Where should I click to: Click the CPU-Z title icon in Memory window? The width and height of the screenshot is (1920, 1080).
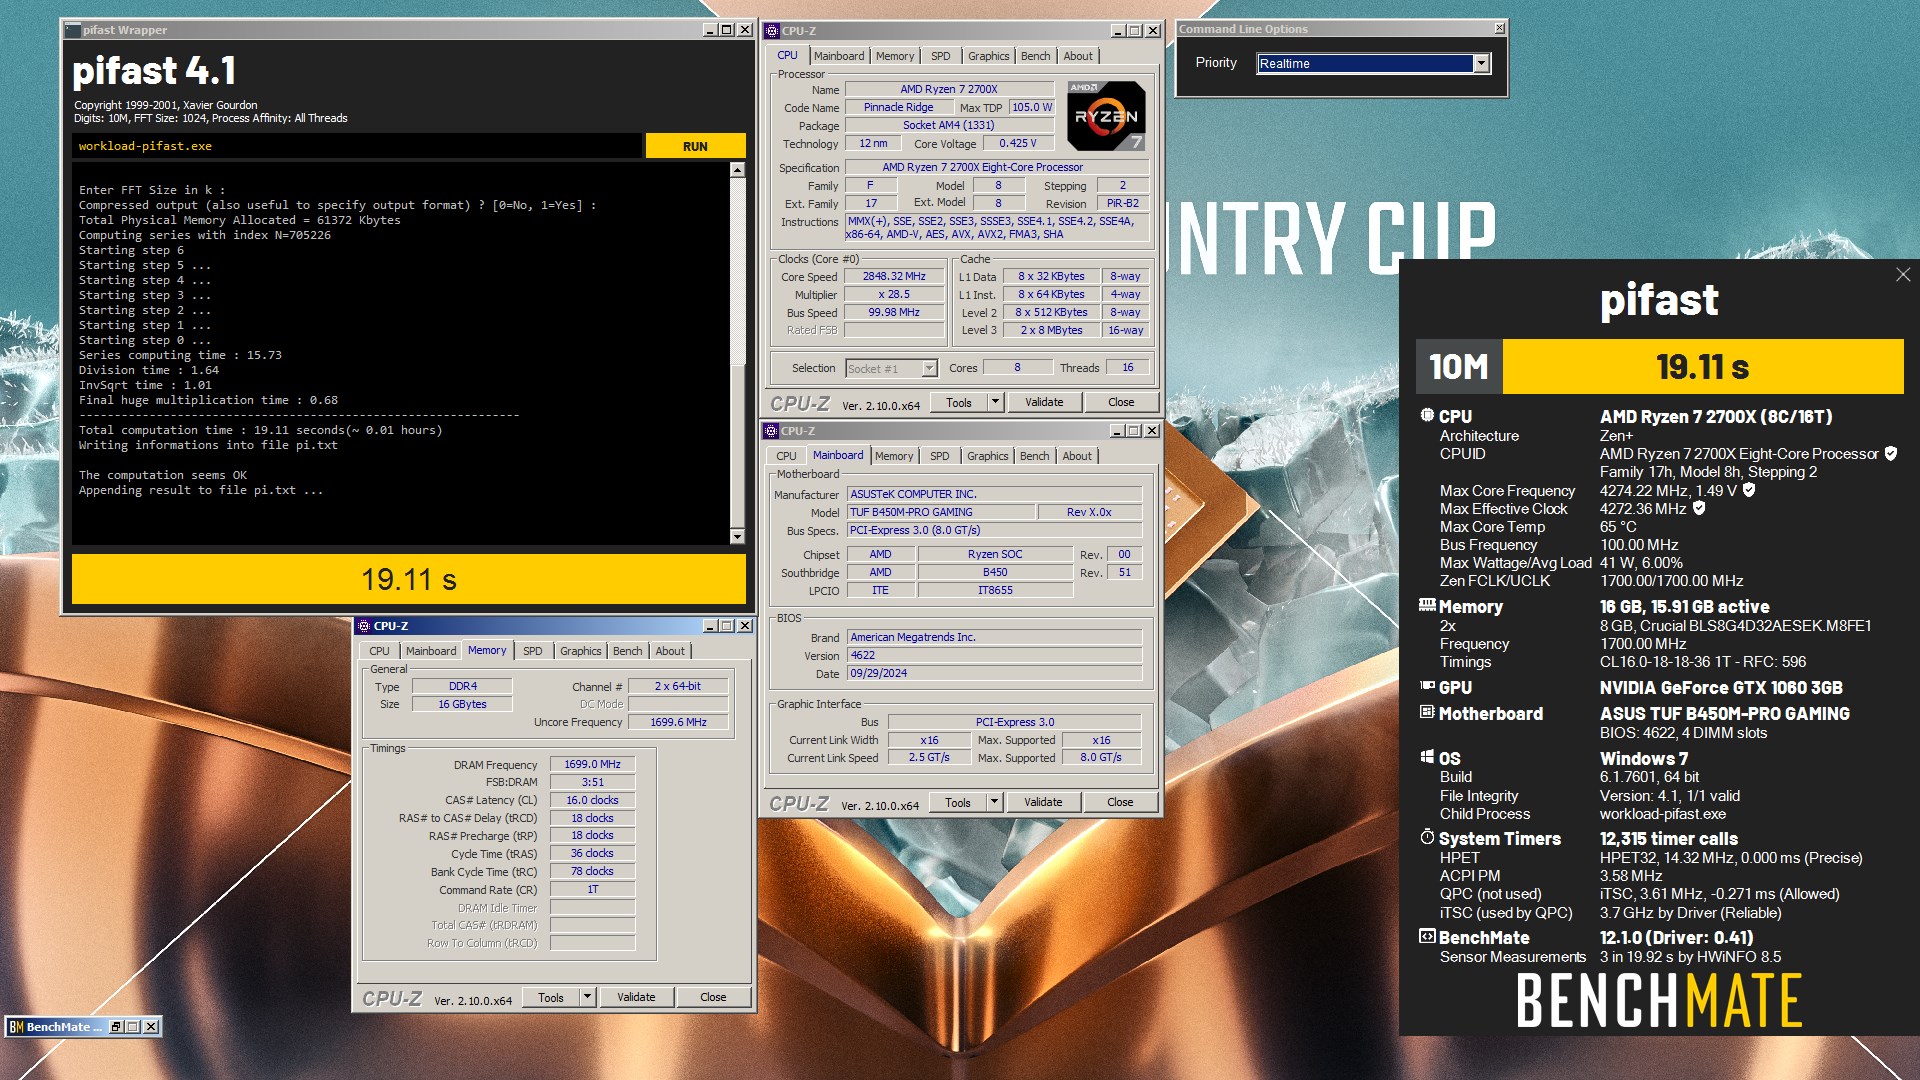click(x=364, y=626)
